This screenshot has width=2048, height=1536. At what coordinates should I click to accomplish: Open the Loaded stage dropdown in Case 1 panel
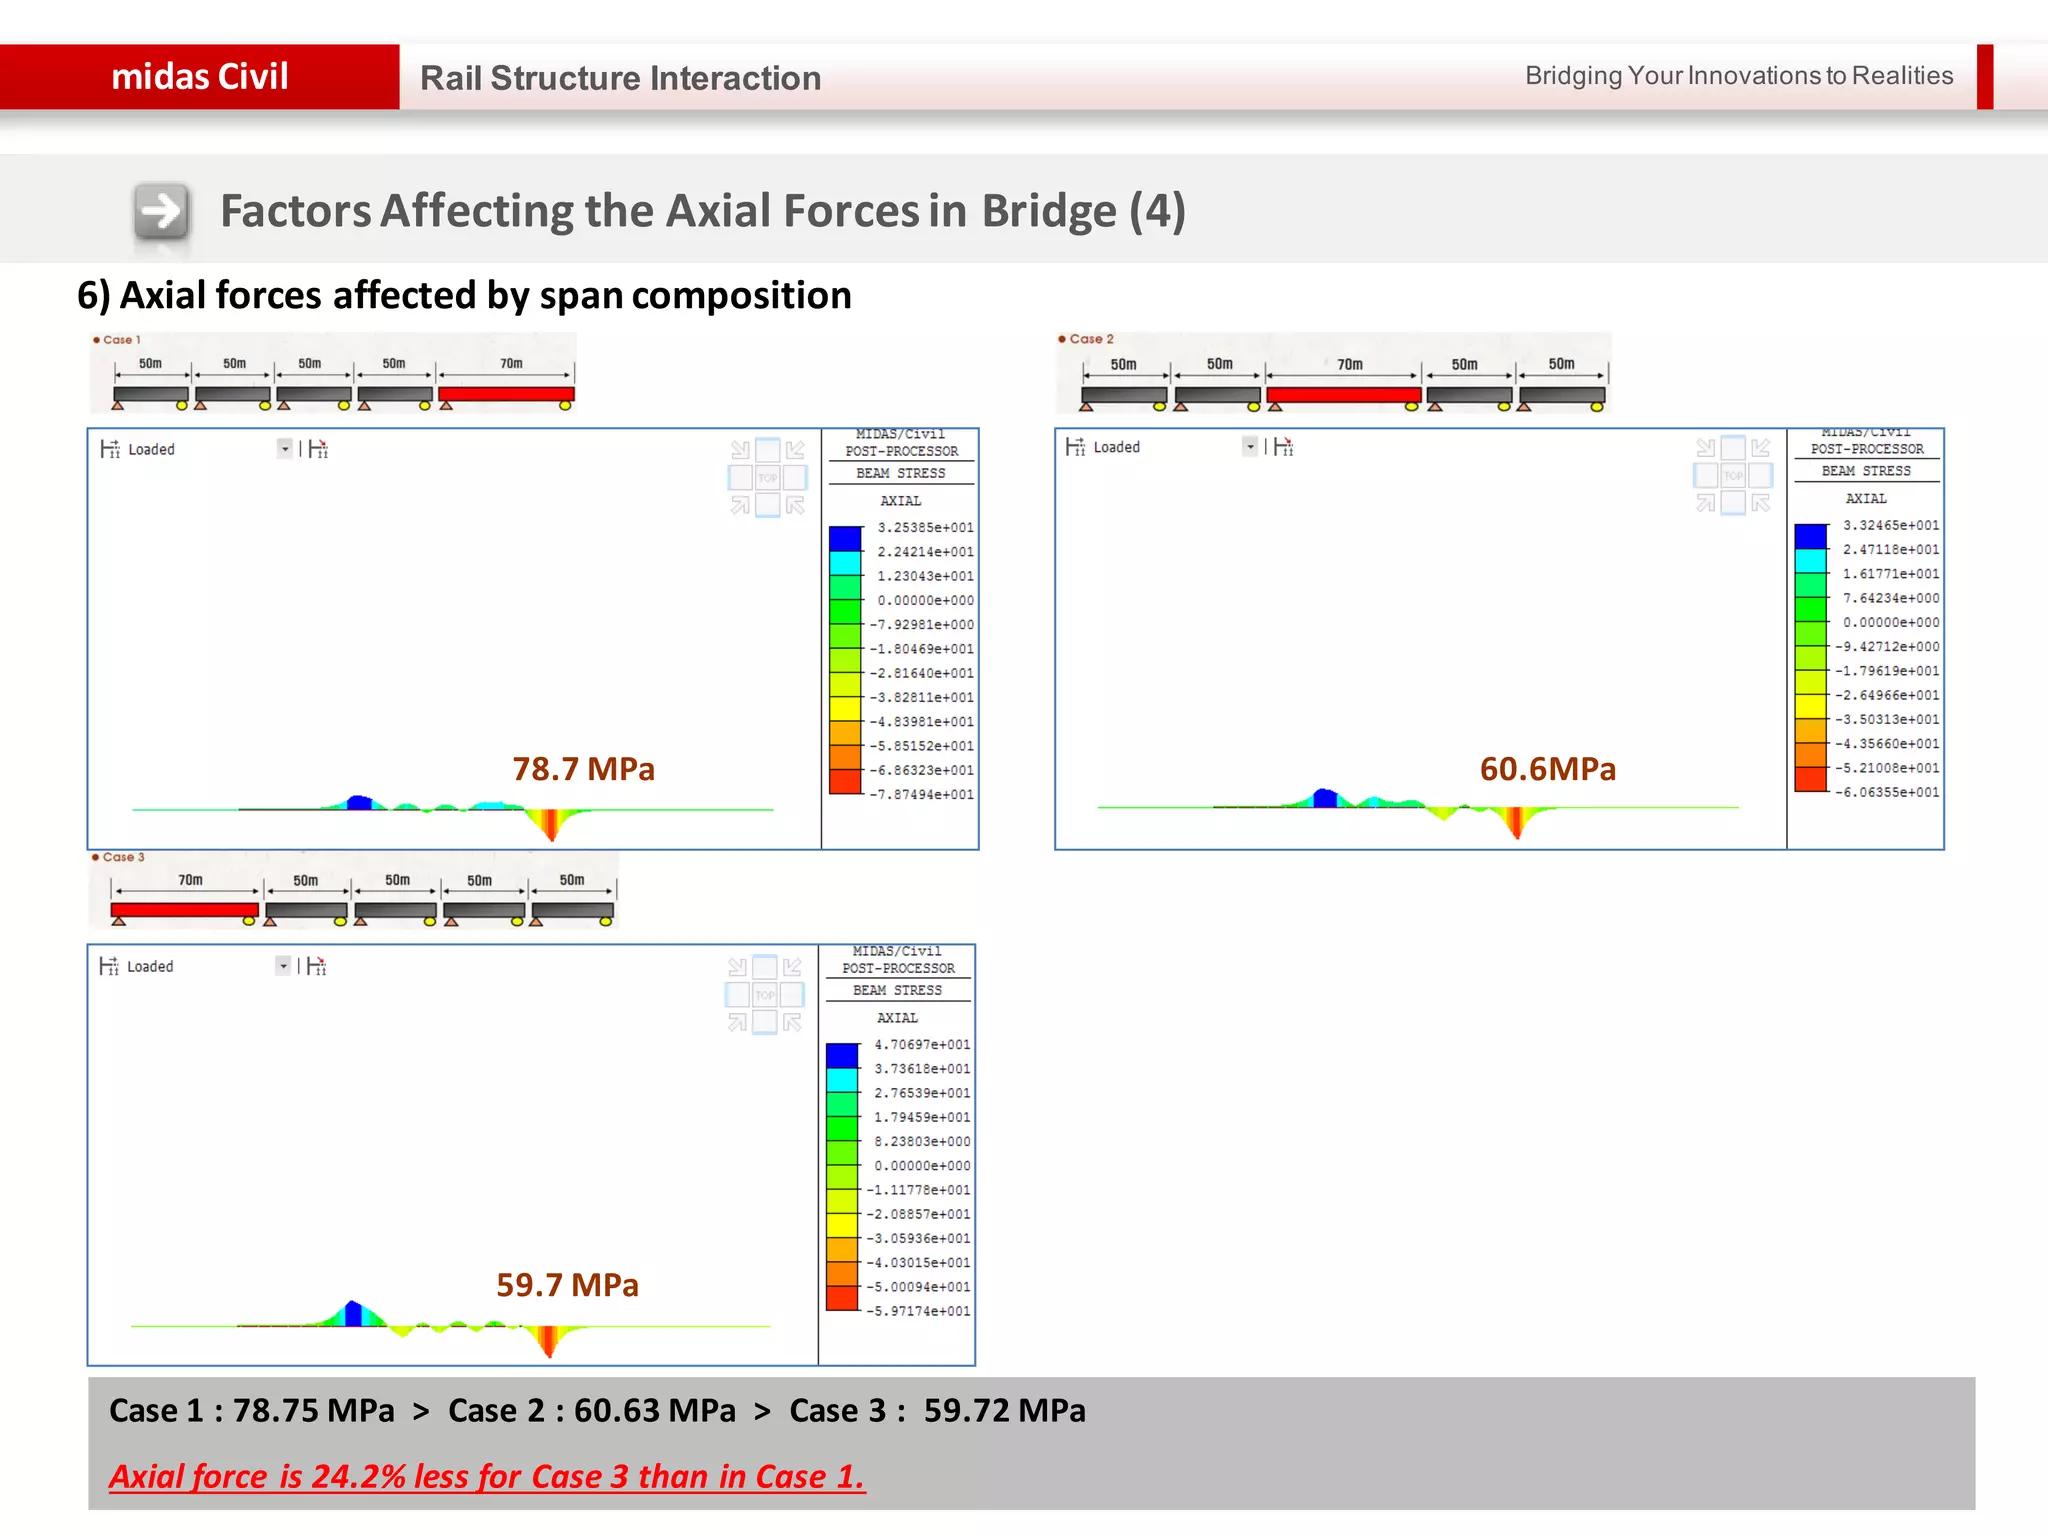[285, 449]
